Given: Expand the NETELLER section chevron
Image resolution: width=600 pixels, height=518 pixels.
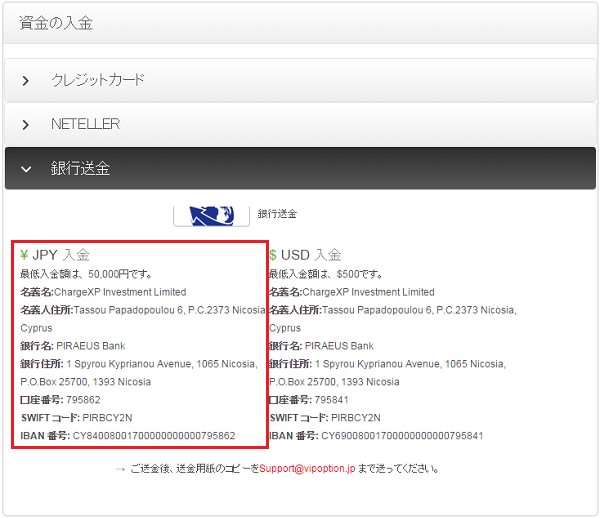Looking at the screenshot, I should (x=26, y=125).
